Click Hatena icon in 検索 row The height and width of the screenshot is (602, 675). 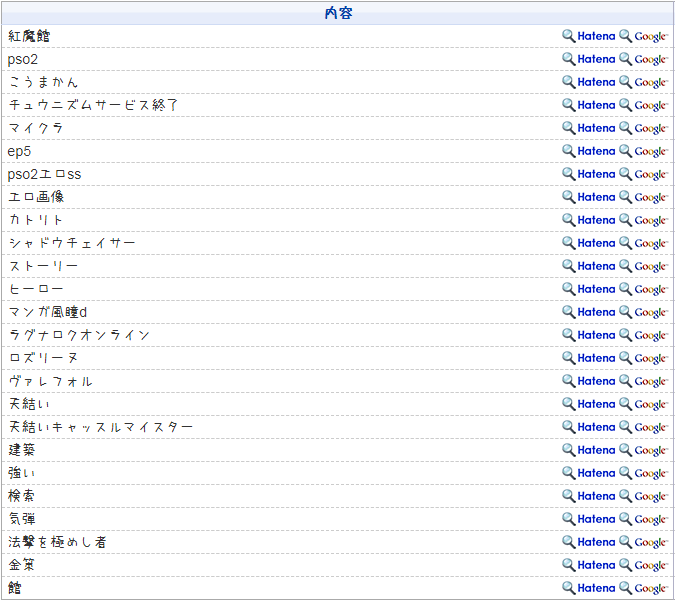coord(589,496)
